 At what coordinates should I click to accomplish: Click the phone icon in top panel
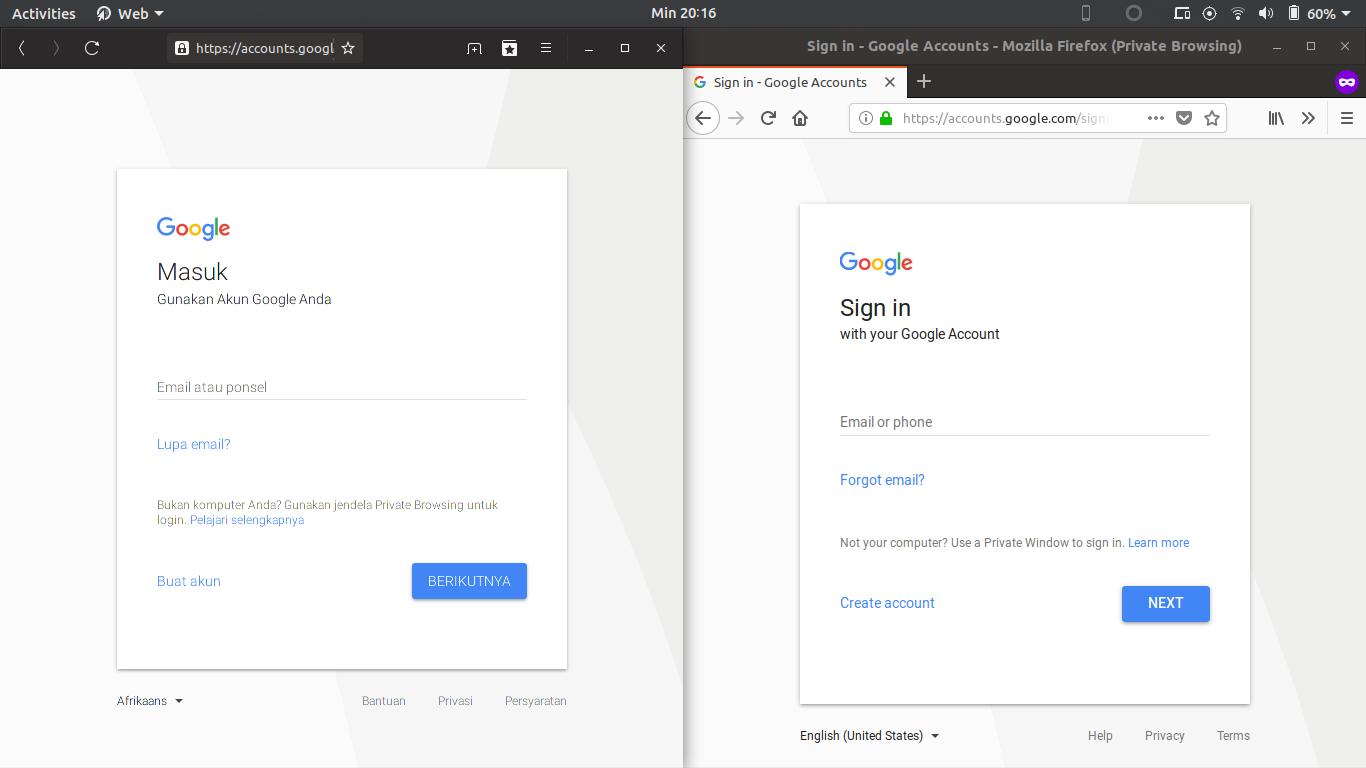pos(1086,13)
